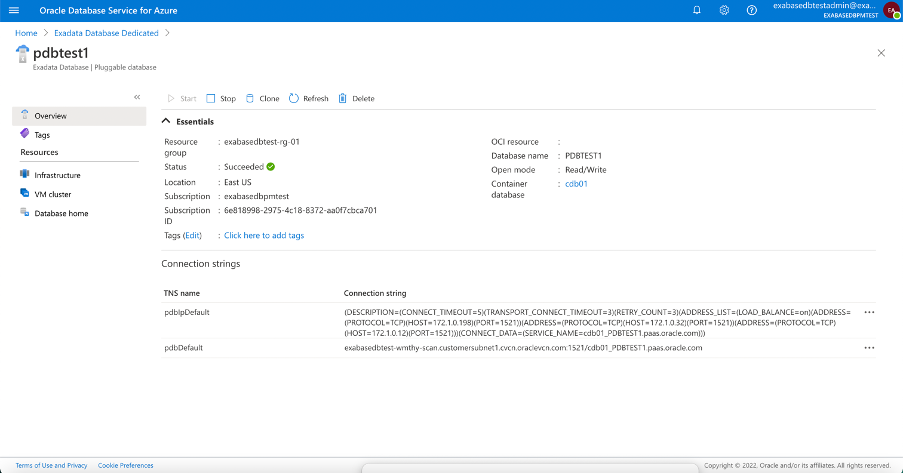Select the pdbDefault connection string text
Image resolution: width=904 pixels, height=474 pixels.
pos(523,348)
